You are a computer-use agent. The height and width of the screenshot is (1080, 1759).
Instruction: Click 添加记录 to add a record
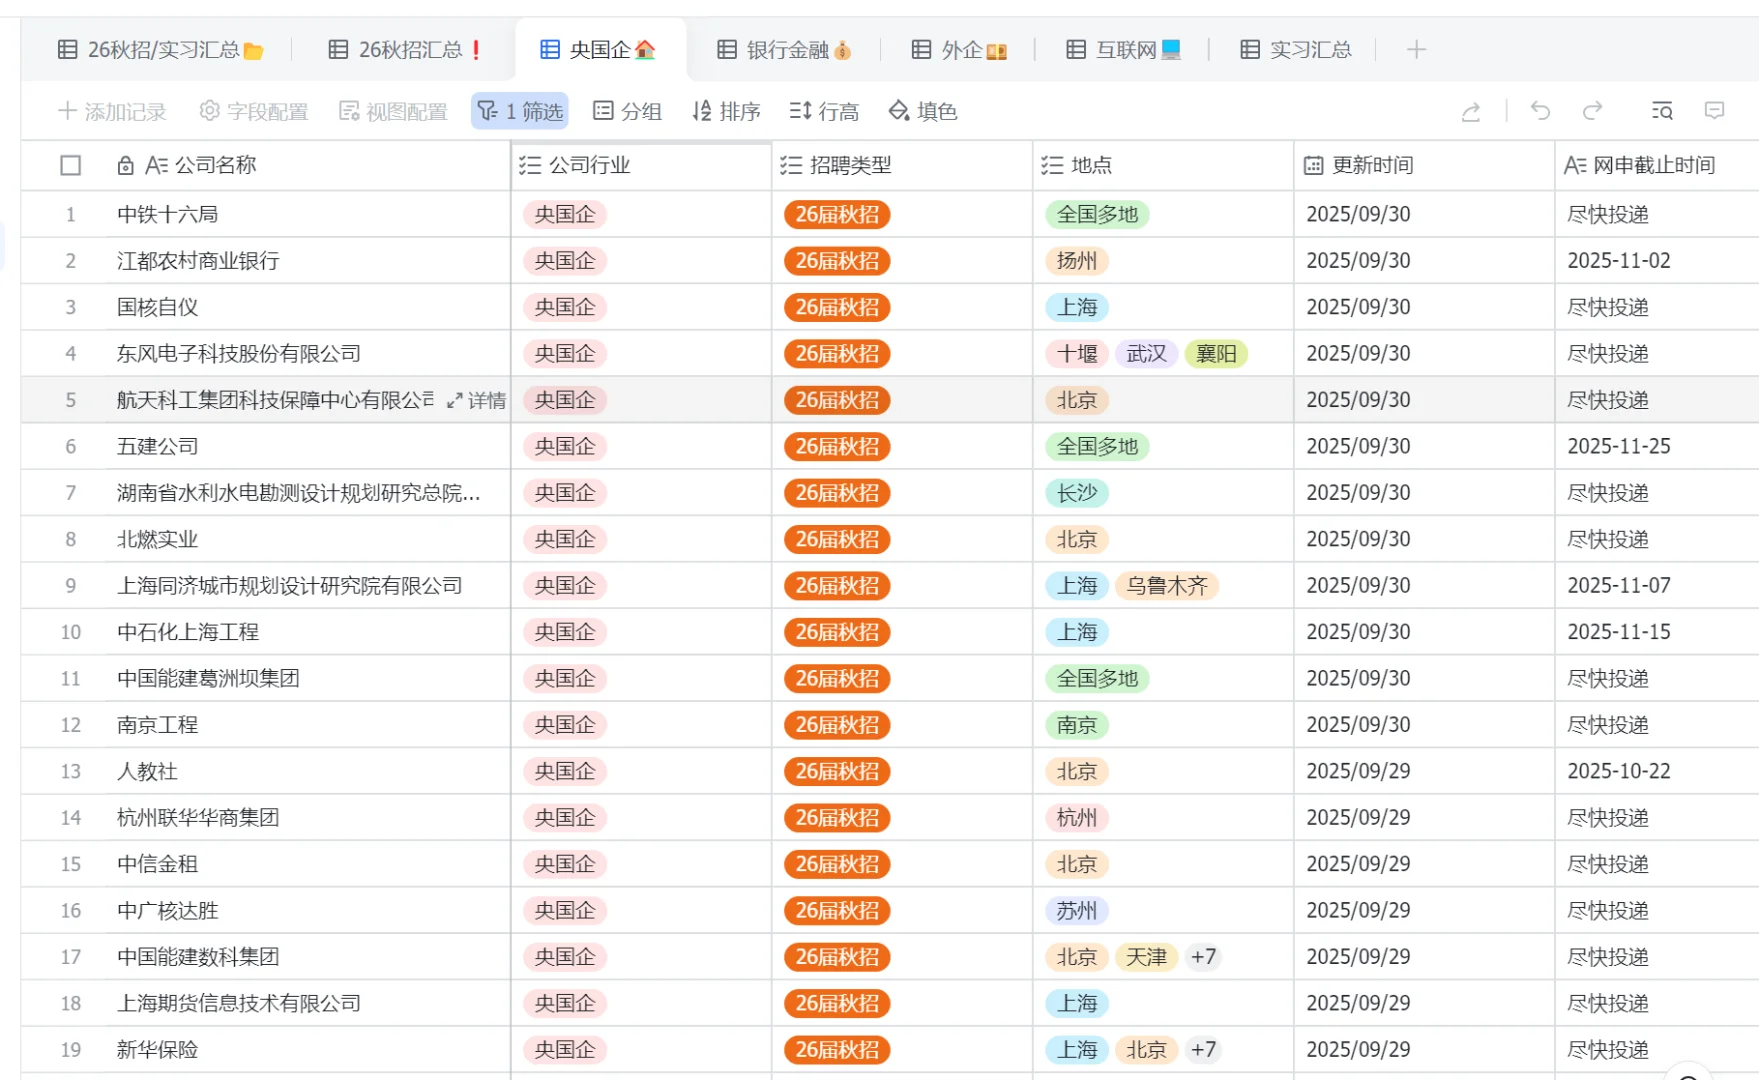point(112,111)
